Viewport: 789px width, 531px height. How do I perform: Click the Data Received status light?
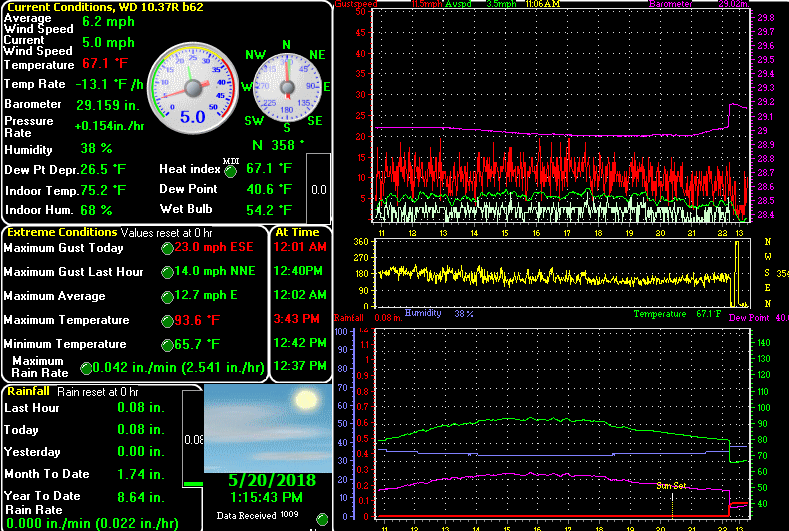[322, 519]
